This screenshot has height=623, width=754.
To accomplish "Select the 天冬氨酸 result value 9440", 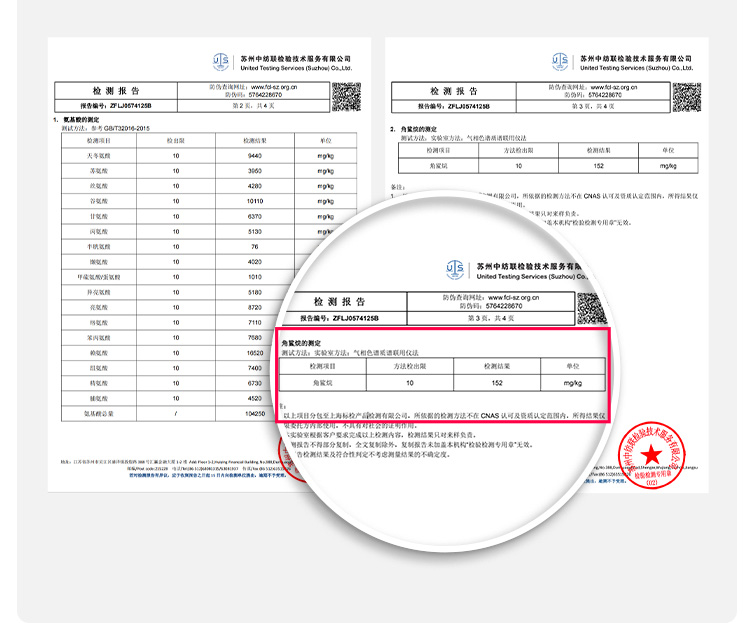I will click(255, 156).
